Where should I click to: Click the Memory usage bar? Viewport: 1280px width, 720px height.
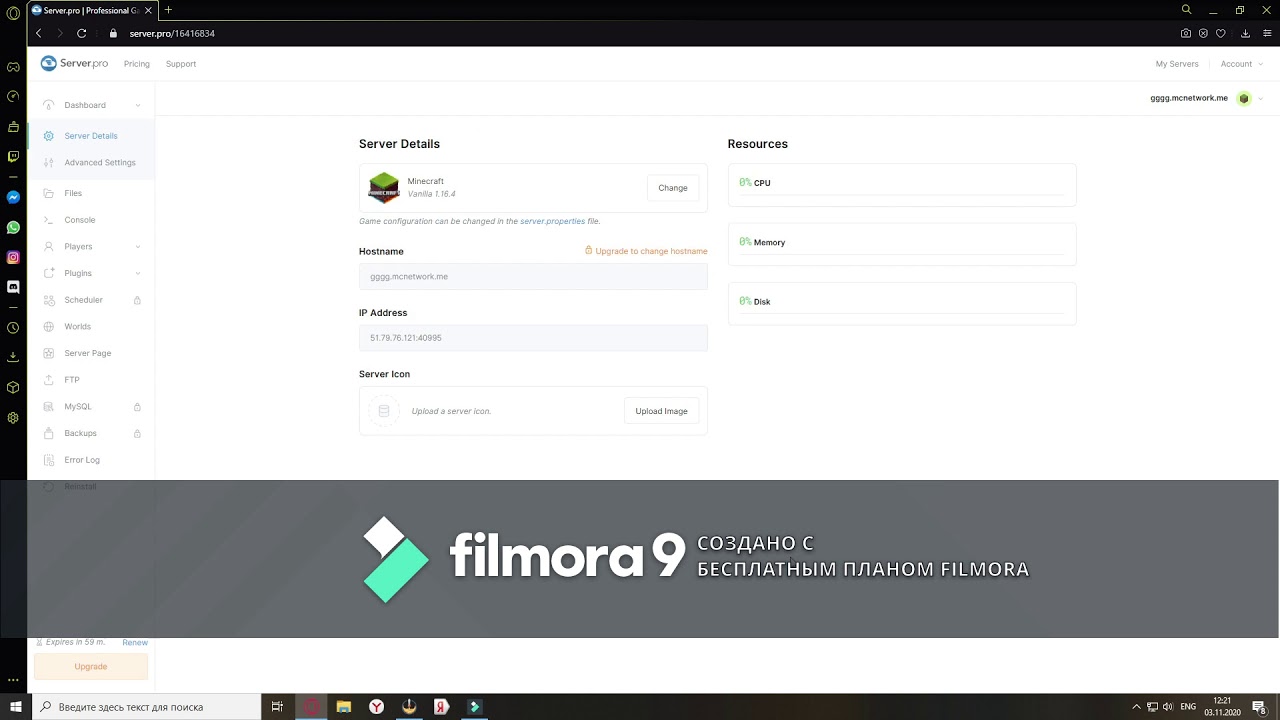click(x=902, y=244)
